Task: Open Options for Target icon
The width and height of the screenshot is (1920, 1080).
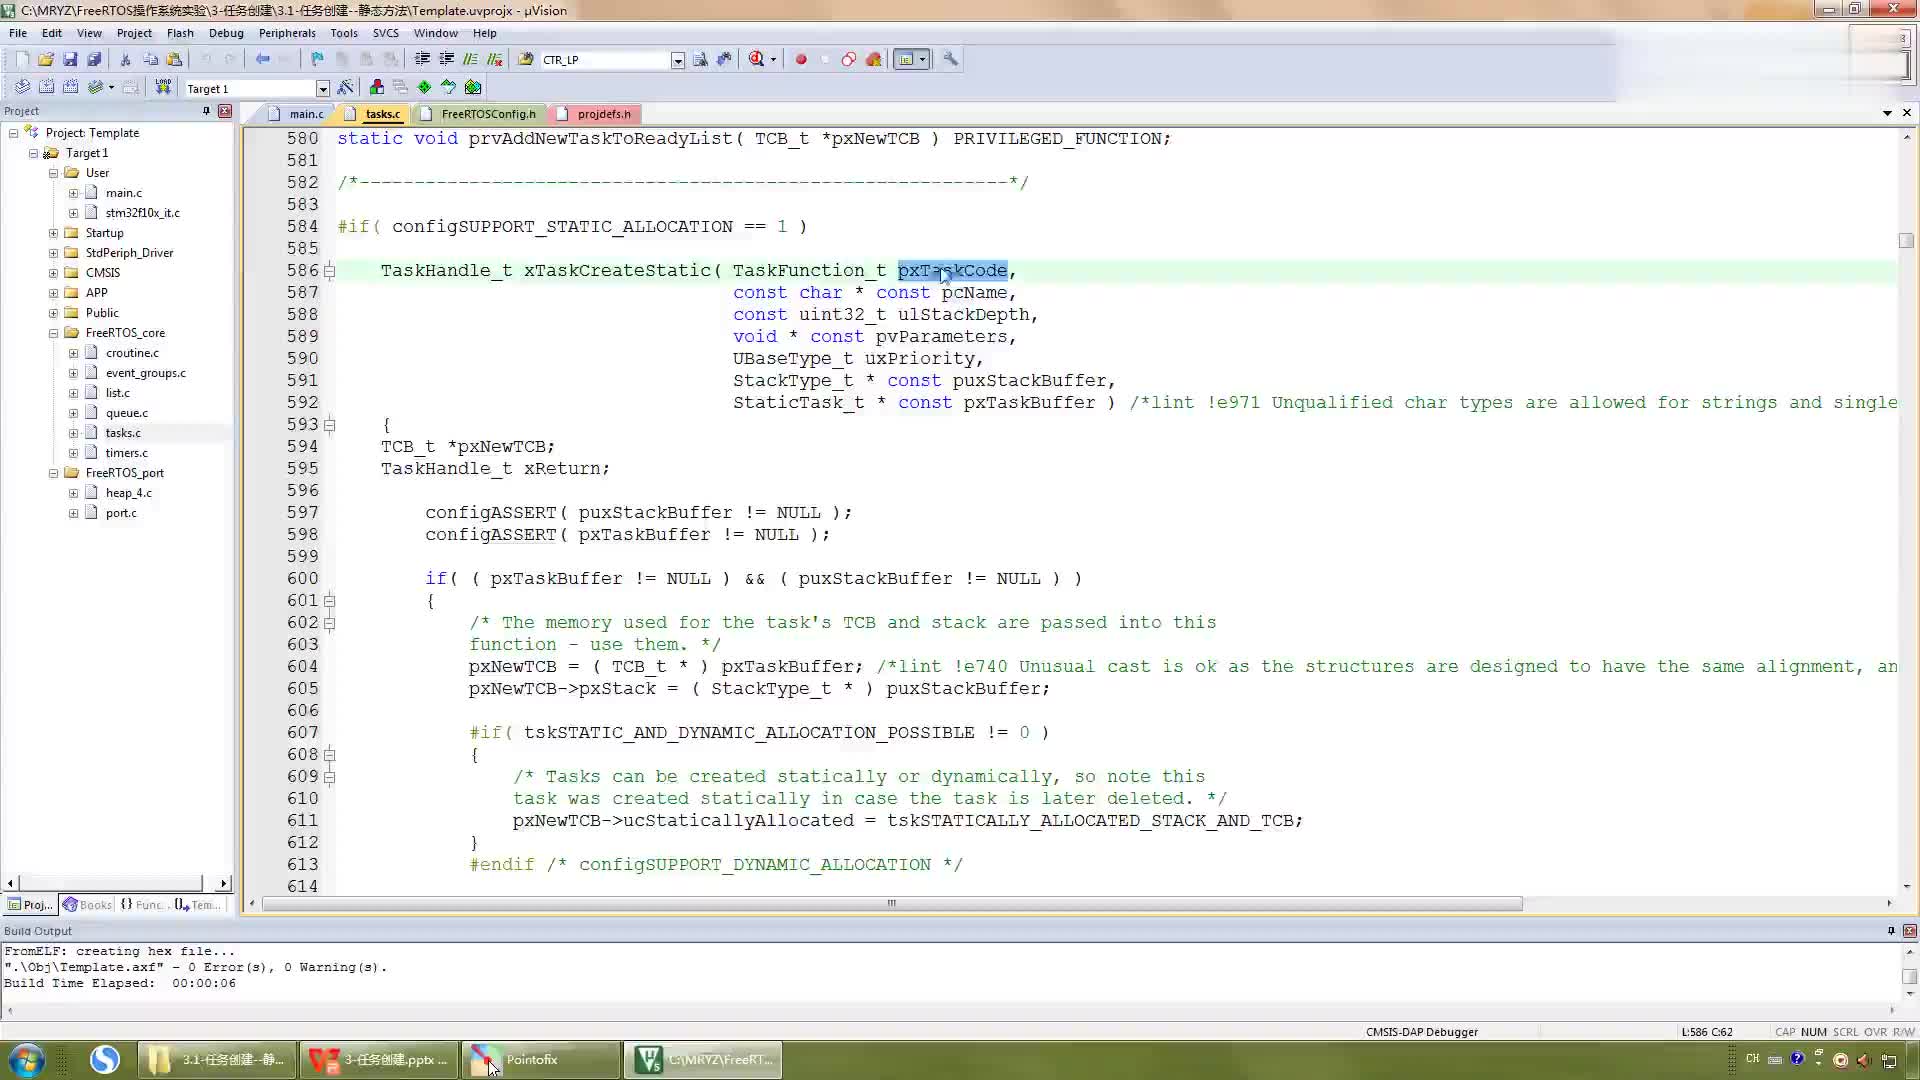Action: coord(346,87)
